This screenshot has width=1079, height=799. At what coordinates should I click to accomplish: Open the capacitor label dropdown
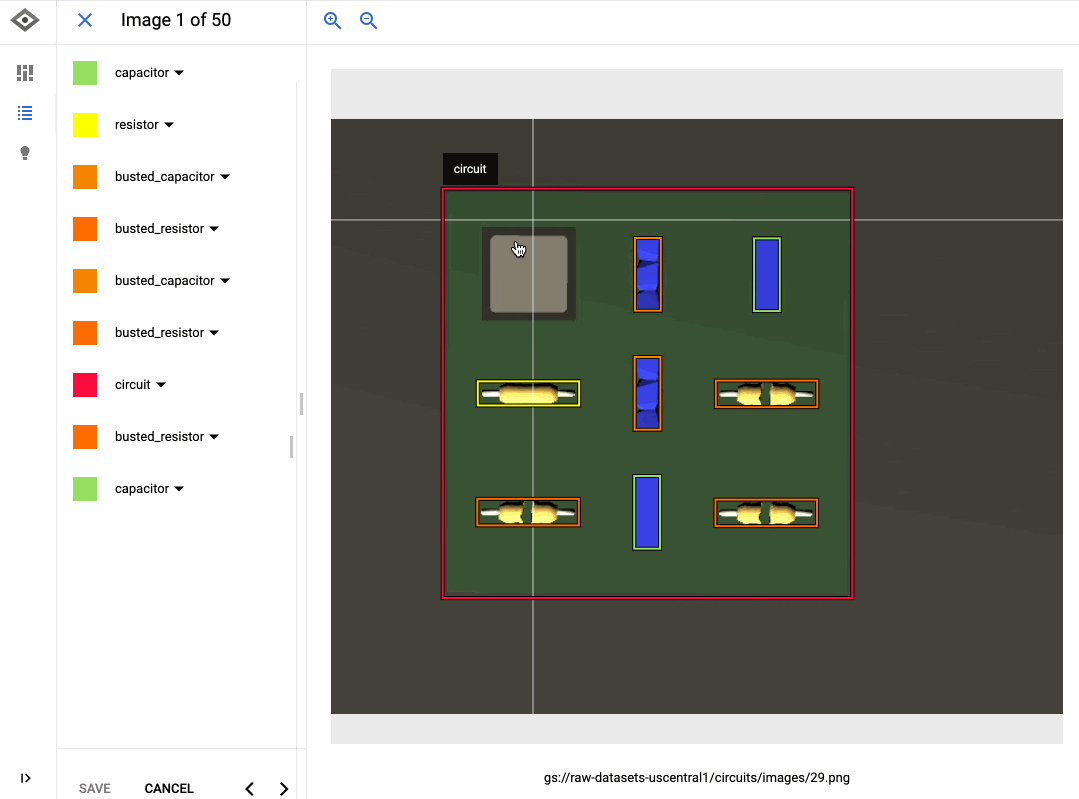178,72
